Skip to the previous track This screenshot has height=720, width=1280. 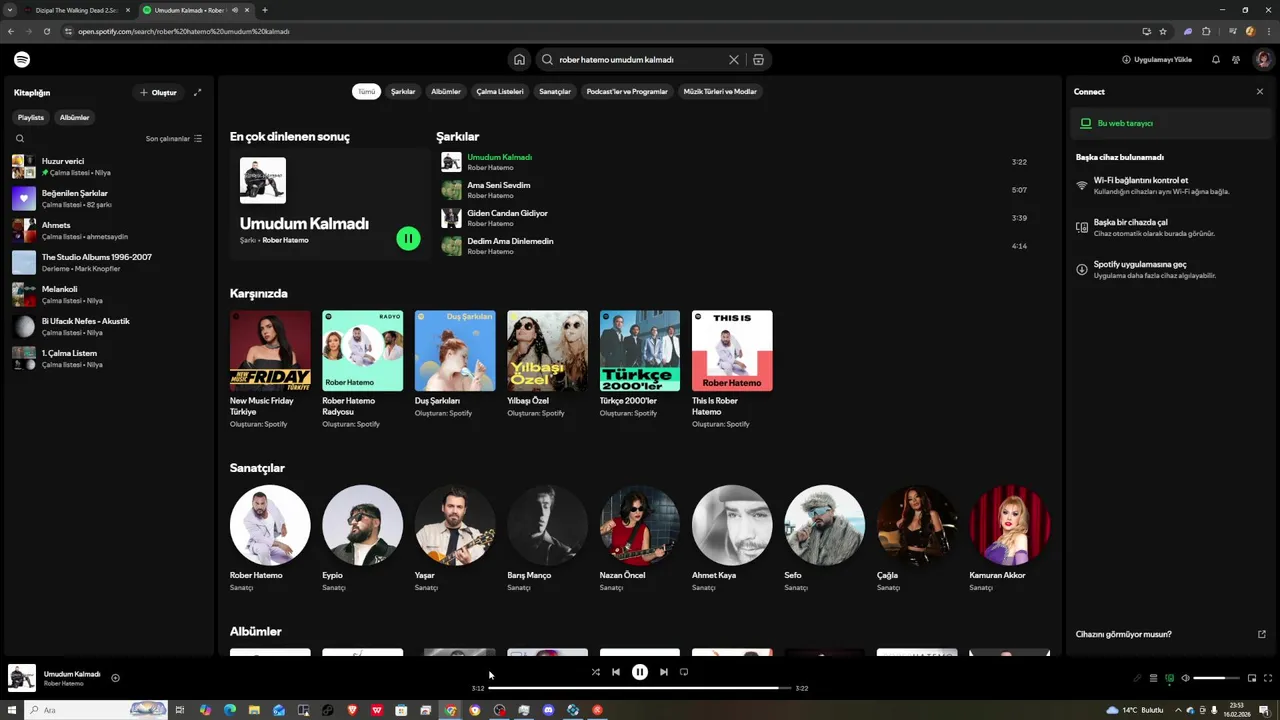616,672
